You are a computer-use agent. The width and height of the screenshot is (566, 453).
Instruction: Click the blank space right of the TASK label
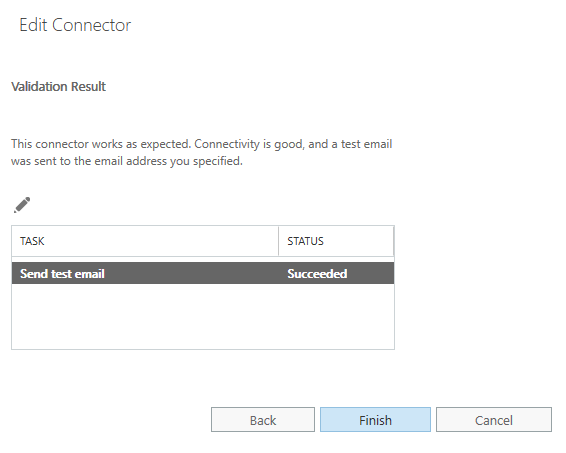(x=161, y=241)
